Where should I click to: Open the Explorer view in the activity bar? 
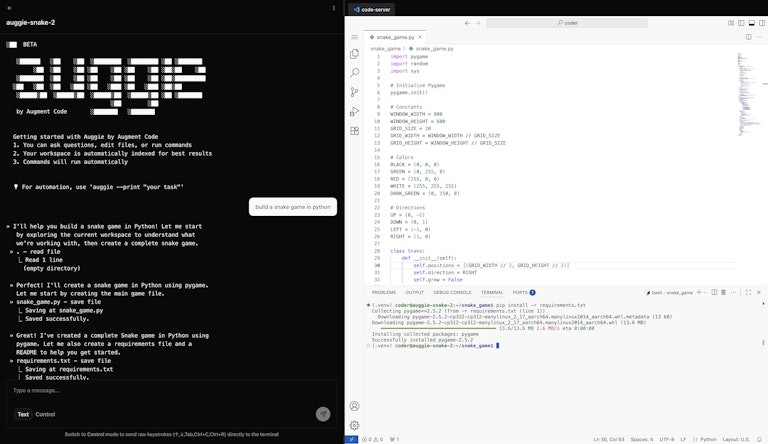pyautogui.click(x=355, y=53)
